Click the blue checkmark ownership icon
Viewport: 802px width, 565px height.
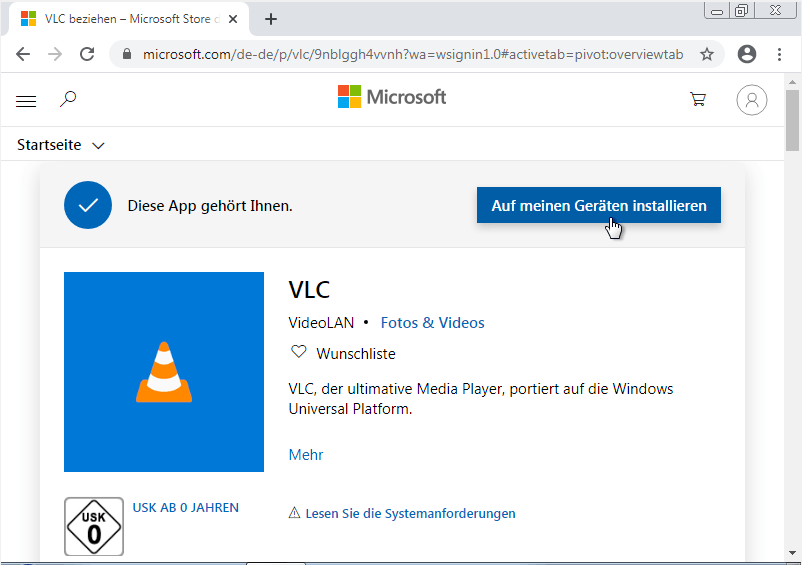88,205
